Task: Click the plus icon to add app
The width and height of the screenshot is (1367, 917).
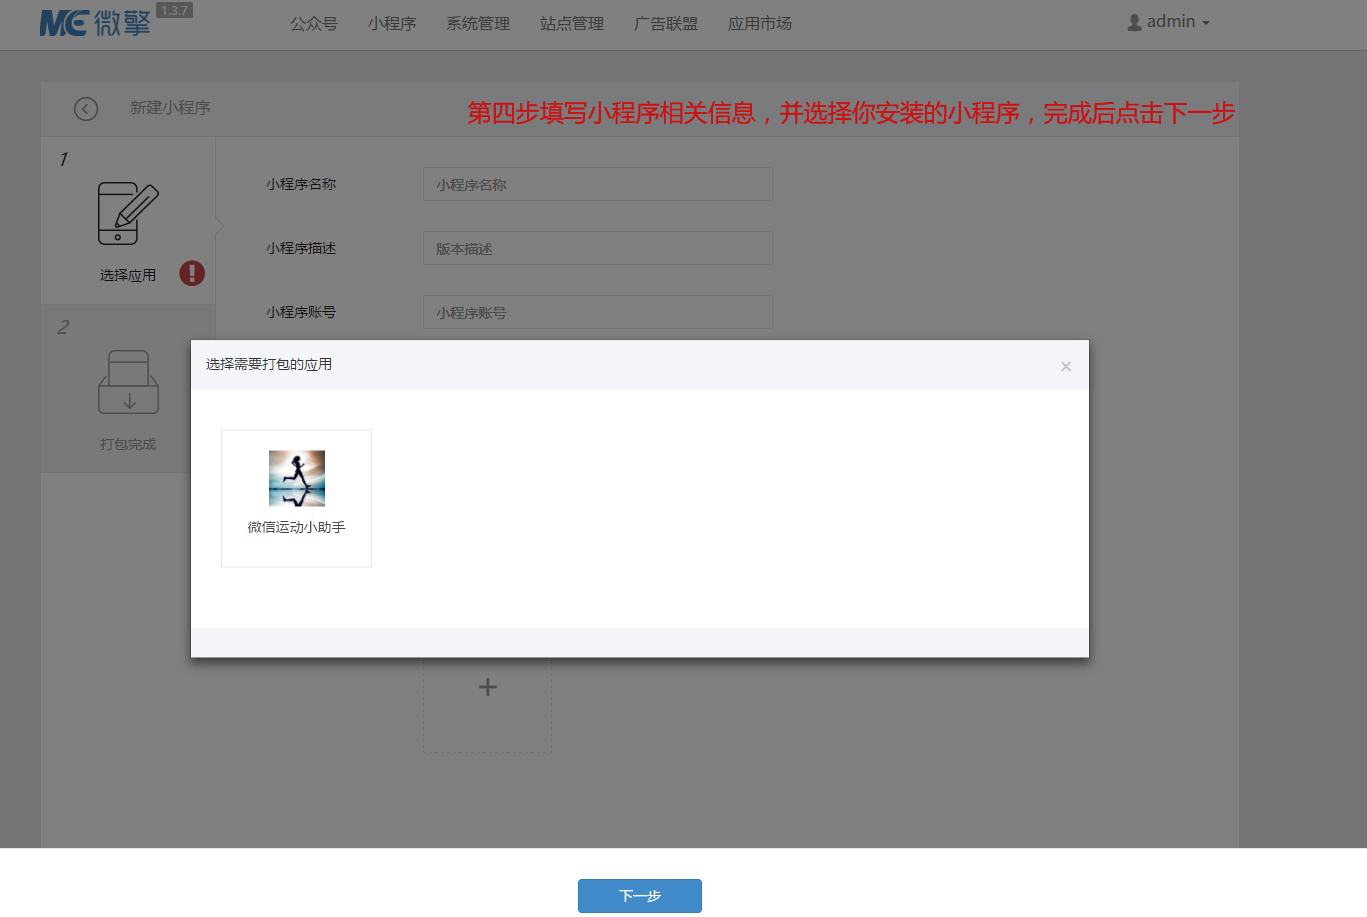Action: click(x=487, y=687)
